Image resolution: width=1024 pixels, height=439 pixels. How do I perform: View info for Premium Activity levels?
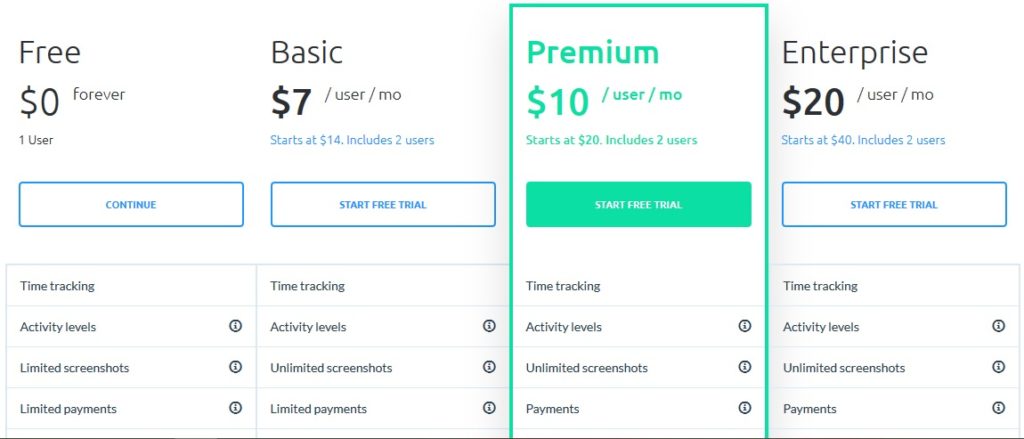click(x=744, y=326)
